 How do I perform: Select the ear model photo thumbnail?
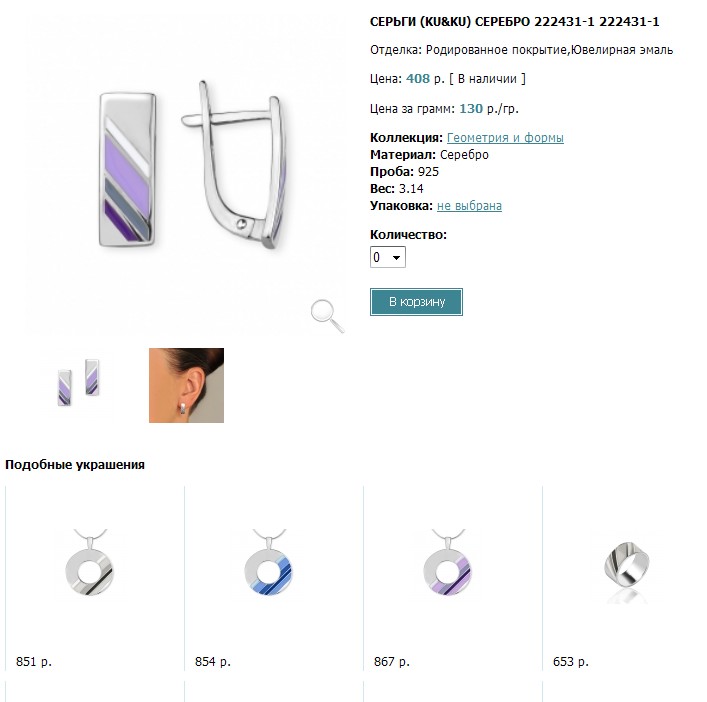pyautogui.click(x=186, y=385)
